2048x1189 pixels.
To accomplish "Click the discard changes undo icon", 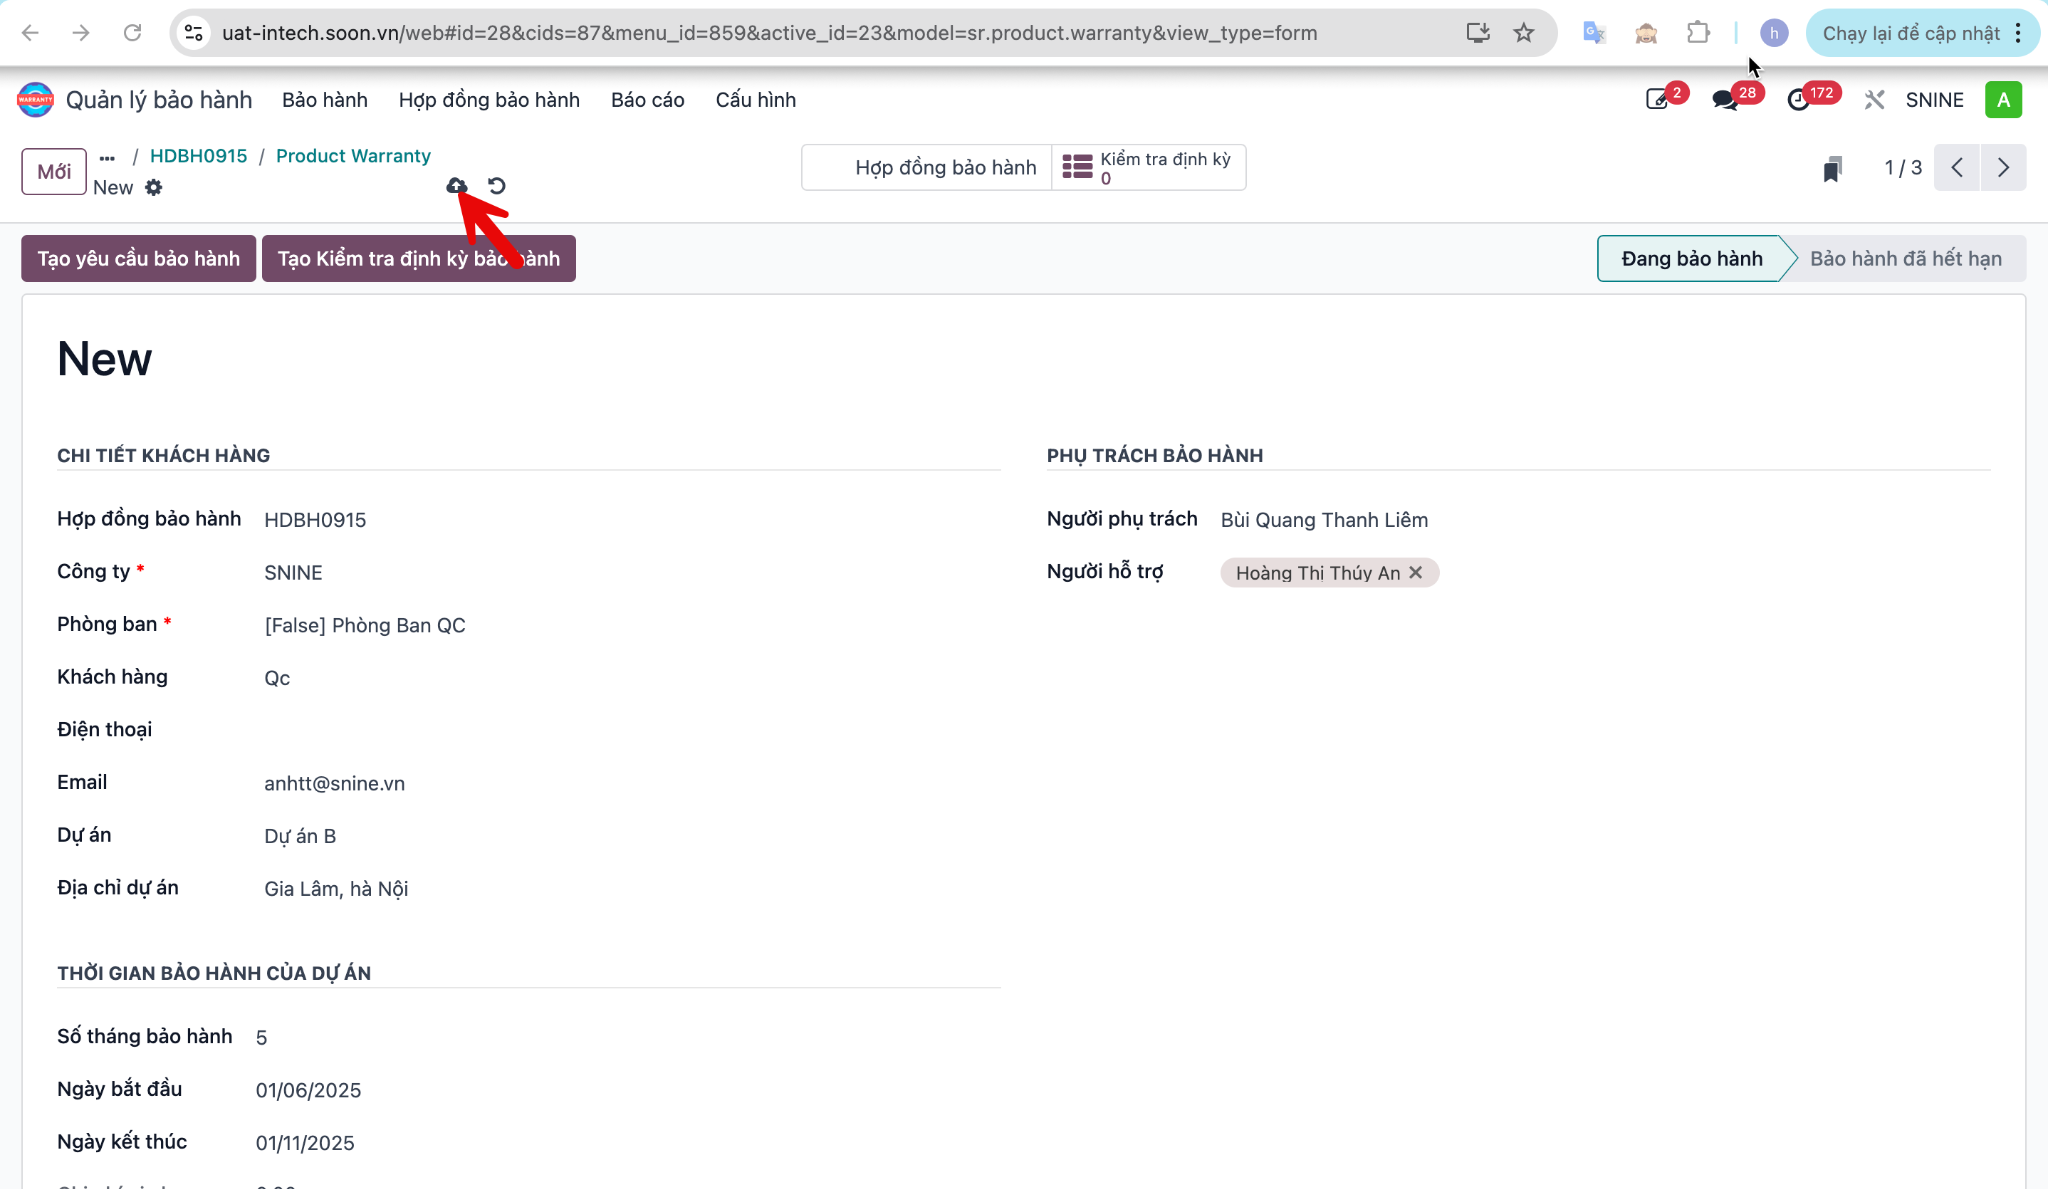I will tap(497, 186).
